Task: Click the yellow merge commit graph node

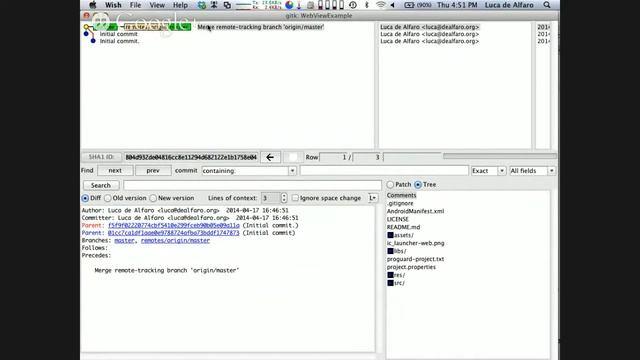Action: click(x=86, y=27)
